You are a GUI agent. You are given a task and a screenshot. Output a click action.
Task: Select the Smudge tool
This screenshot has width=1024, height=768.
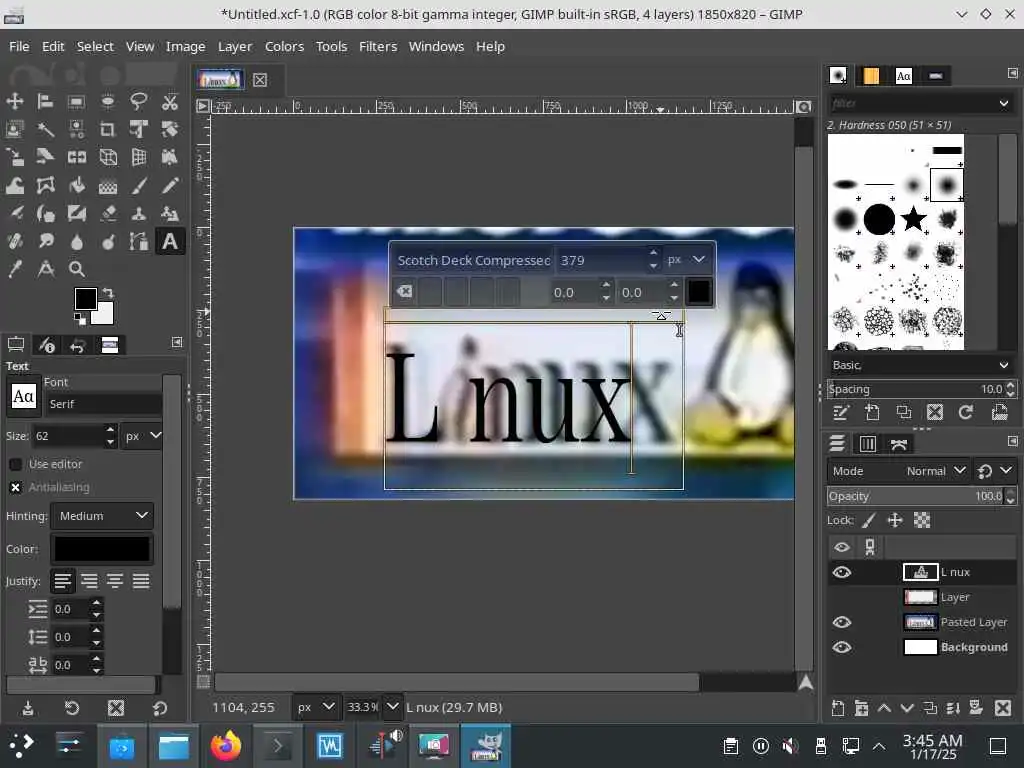(45, 242)
